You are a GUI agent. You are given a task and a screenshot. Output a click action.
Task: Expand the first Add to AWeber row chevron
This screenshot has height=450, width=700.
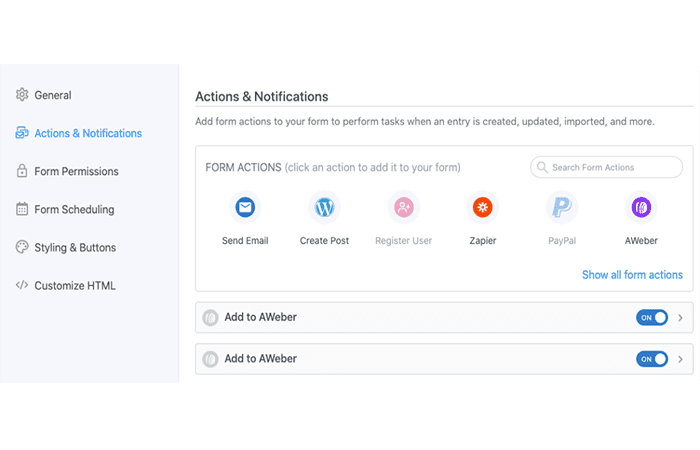point(680,318)
